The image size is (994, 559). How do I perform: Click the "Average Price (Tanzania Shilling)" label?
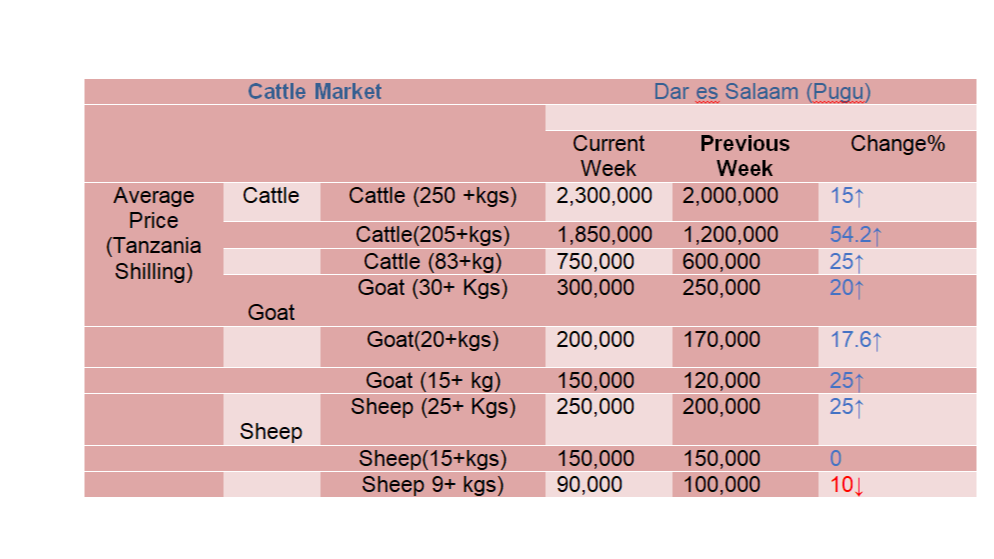pos(153,233)
